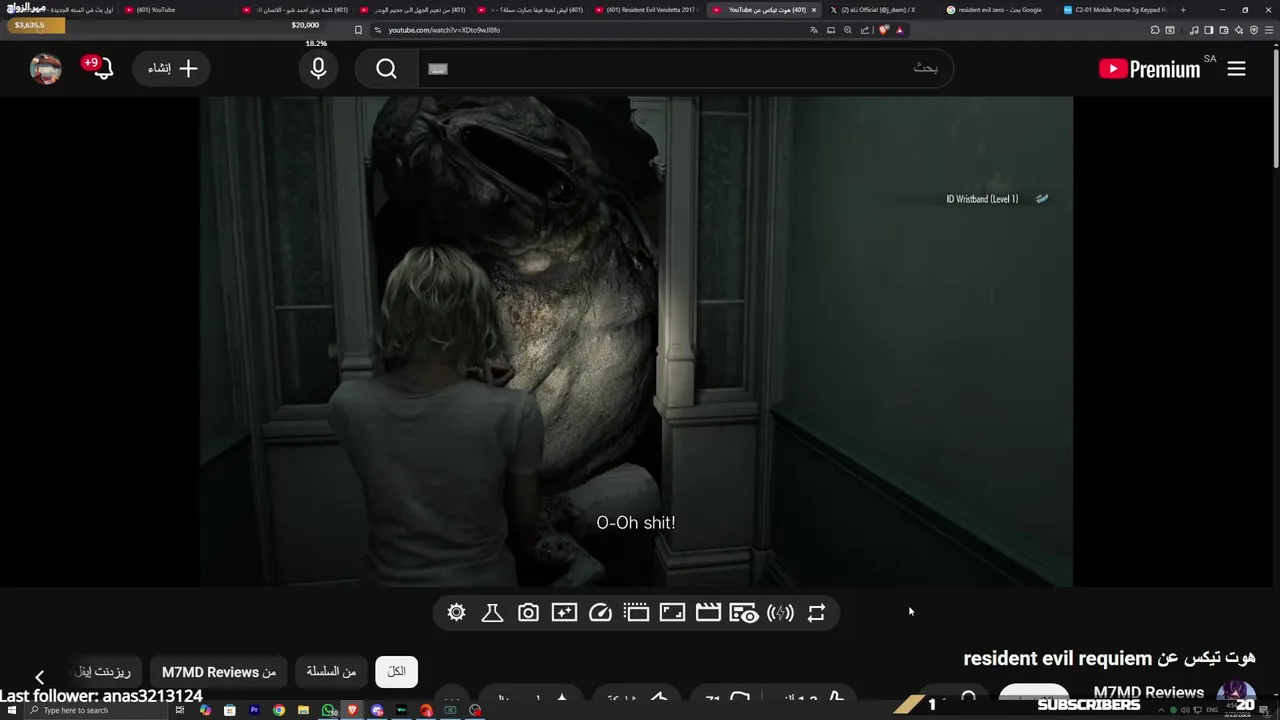Open the account avatar menu
This screenshot has height=720, width=1280.
click(46, 68)
